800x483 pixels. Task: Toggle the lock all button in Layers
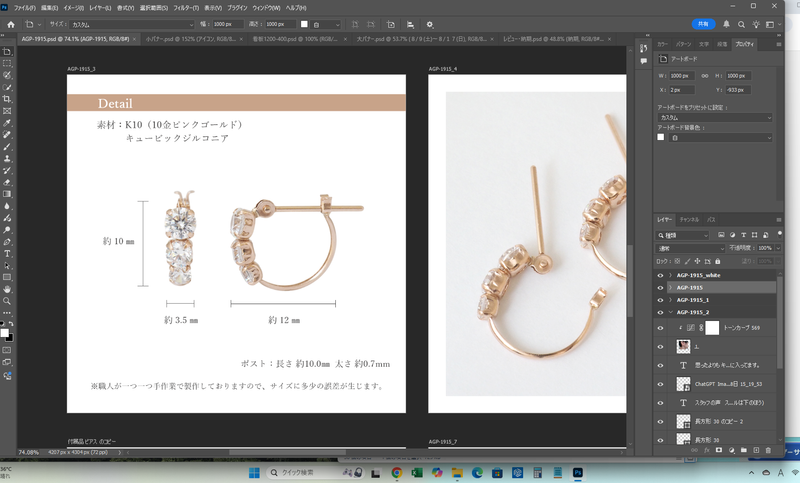coord(717,261)
